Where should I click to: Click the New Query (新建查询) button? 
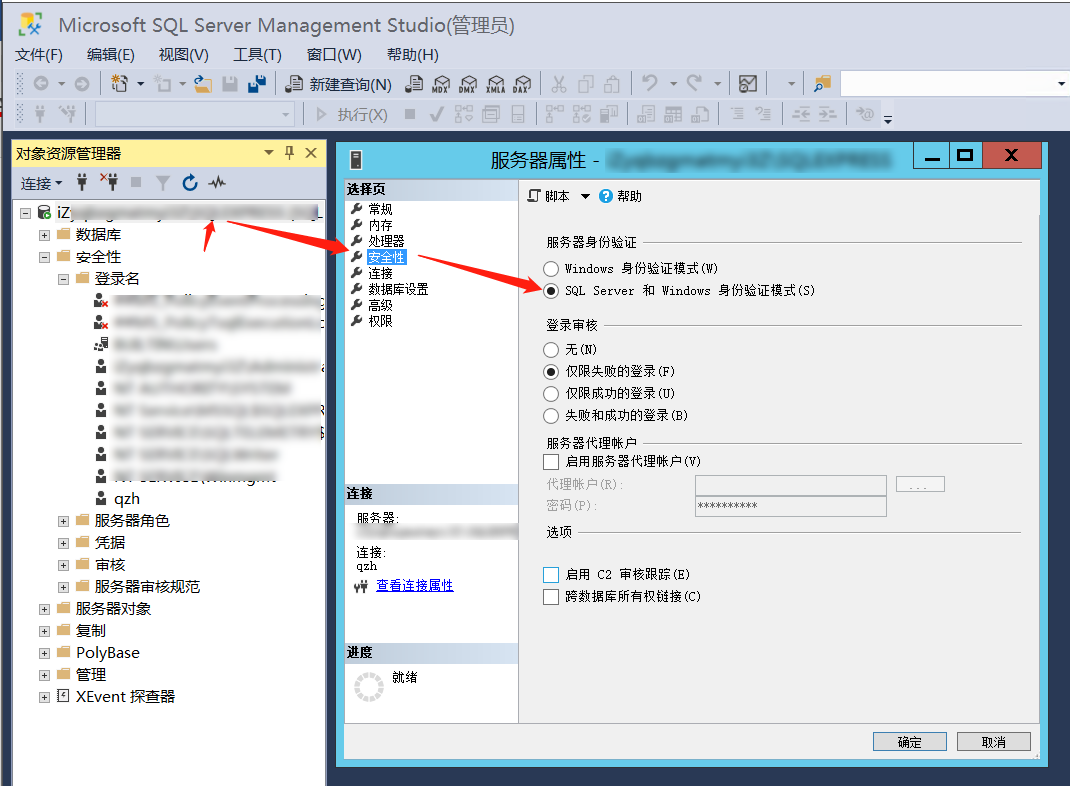[338, 84]
